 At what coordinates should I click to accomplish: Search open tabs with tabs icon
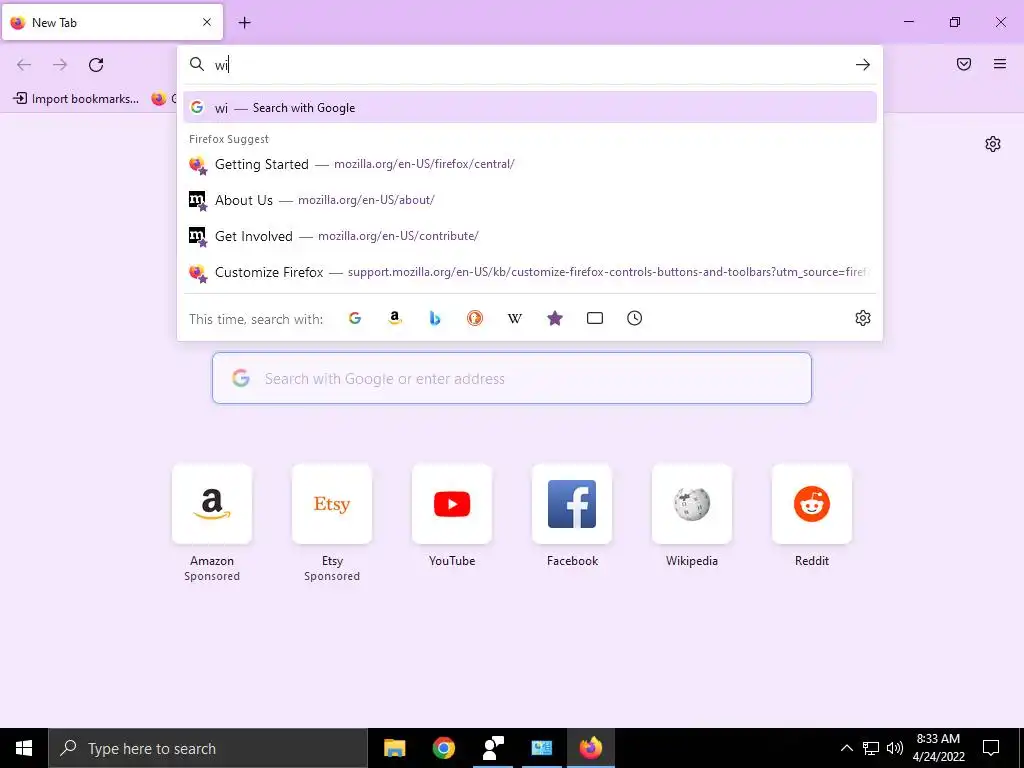click(595, 318)
